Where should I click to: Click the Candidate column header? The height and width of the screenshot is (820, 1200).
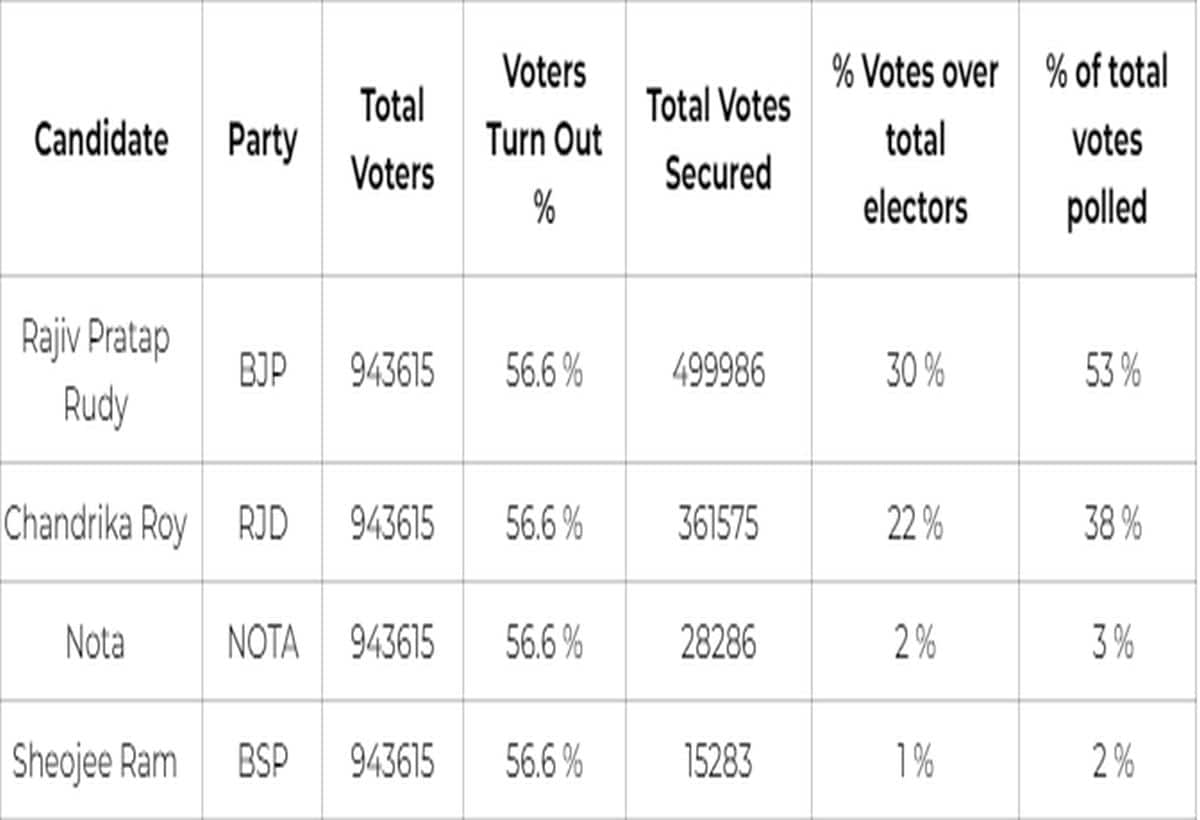(x=101, y=139)
